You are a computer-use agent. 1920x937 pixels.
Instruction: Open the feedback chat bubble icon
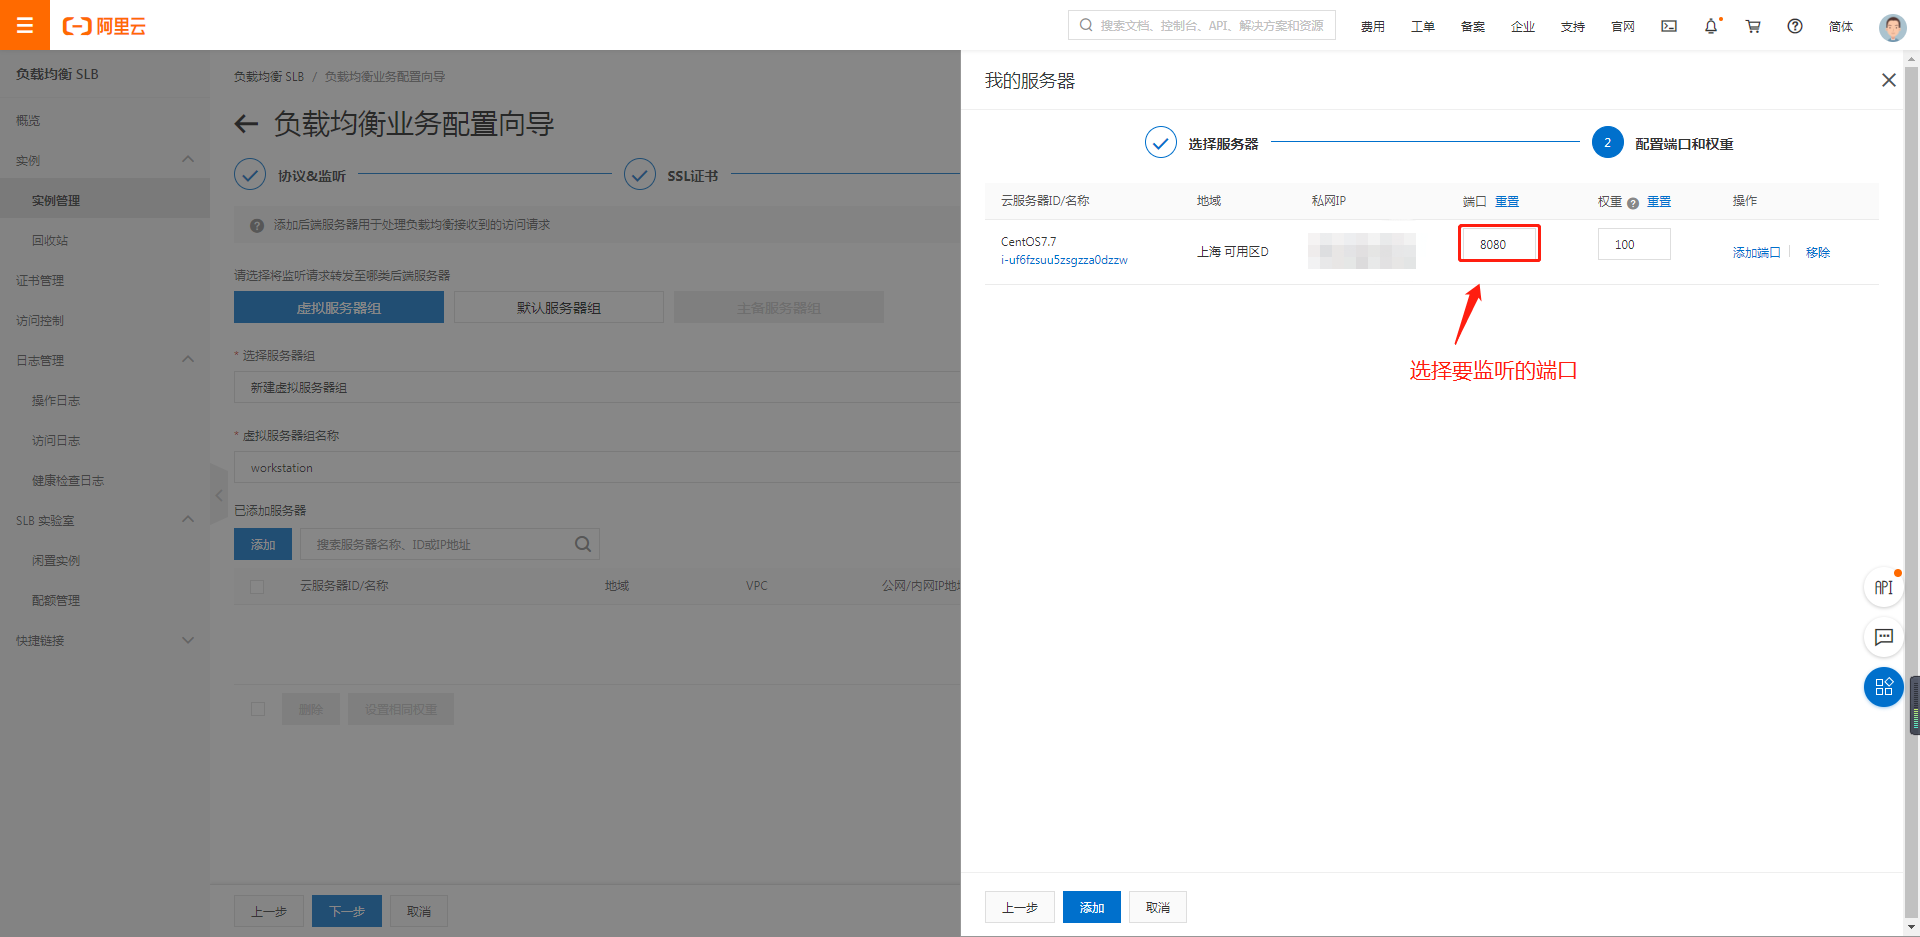[1884, 637]
